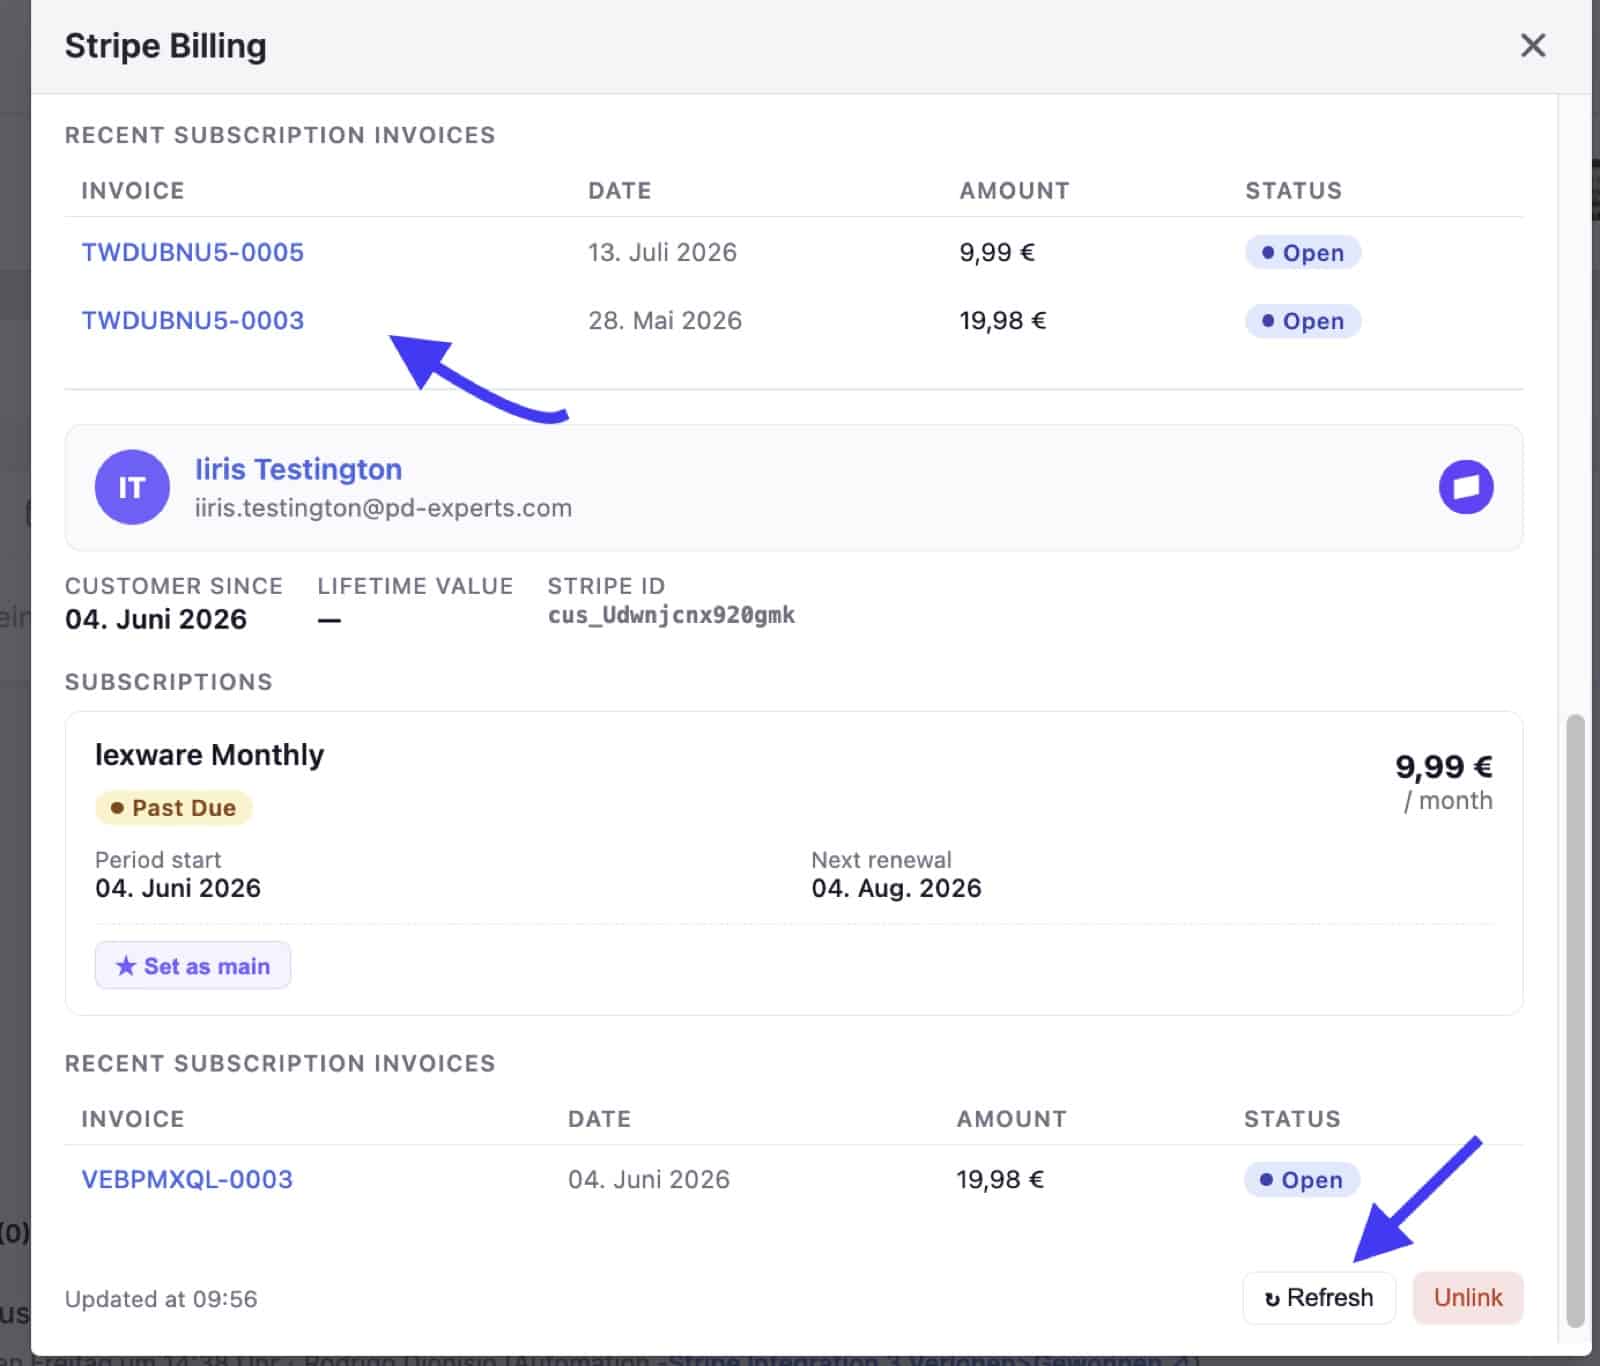Click the 9,99 € amount of TWDUBNU5-0005

click(997, 252)
